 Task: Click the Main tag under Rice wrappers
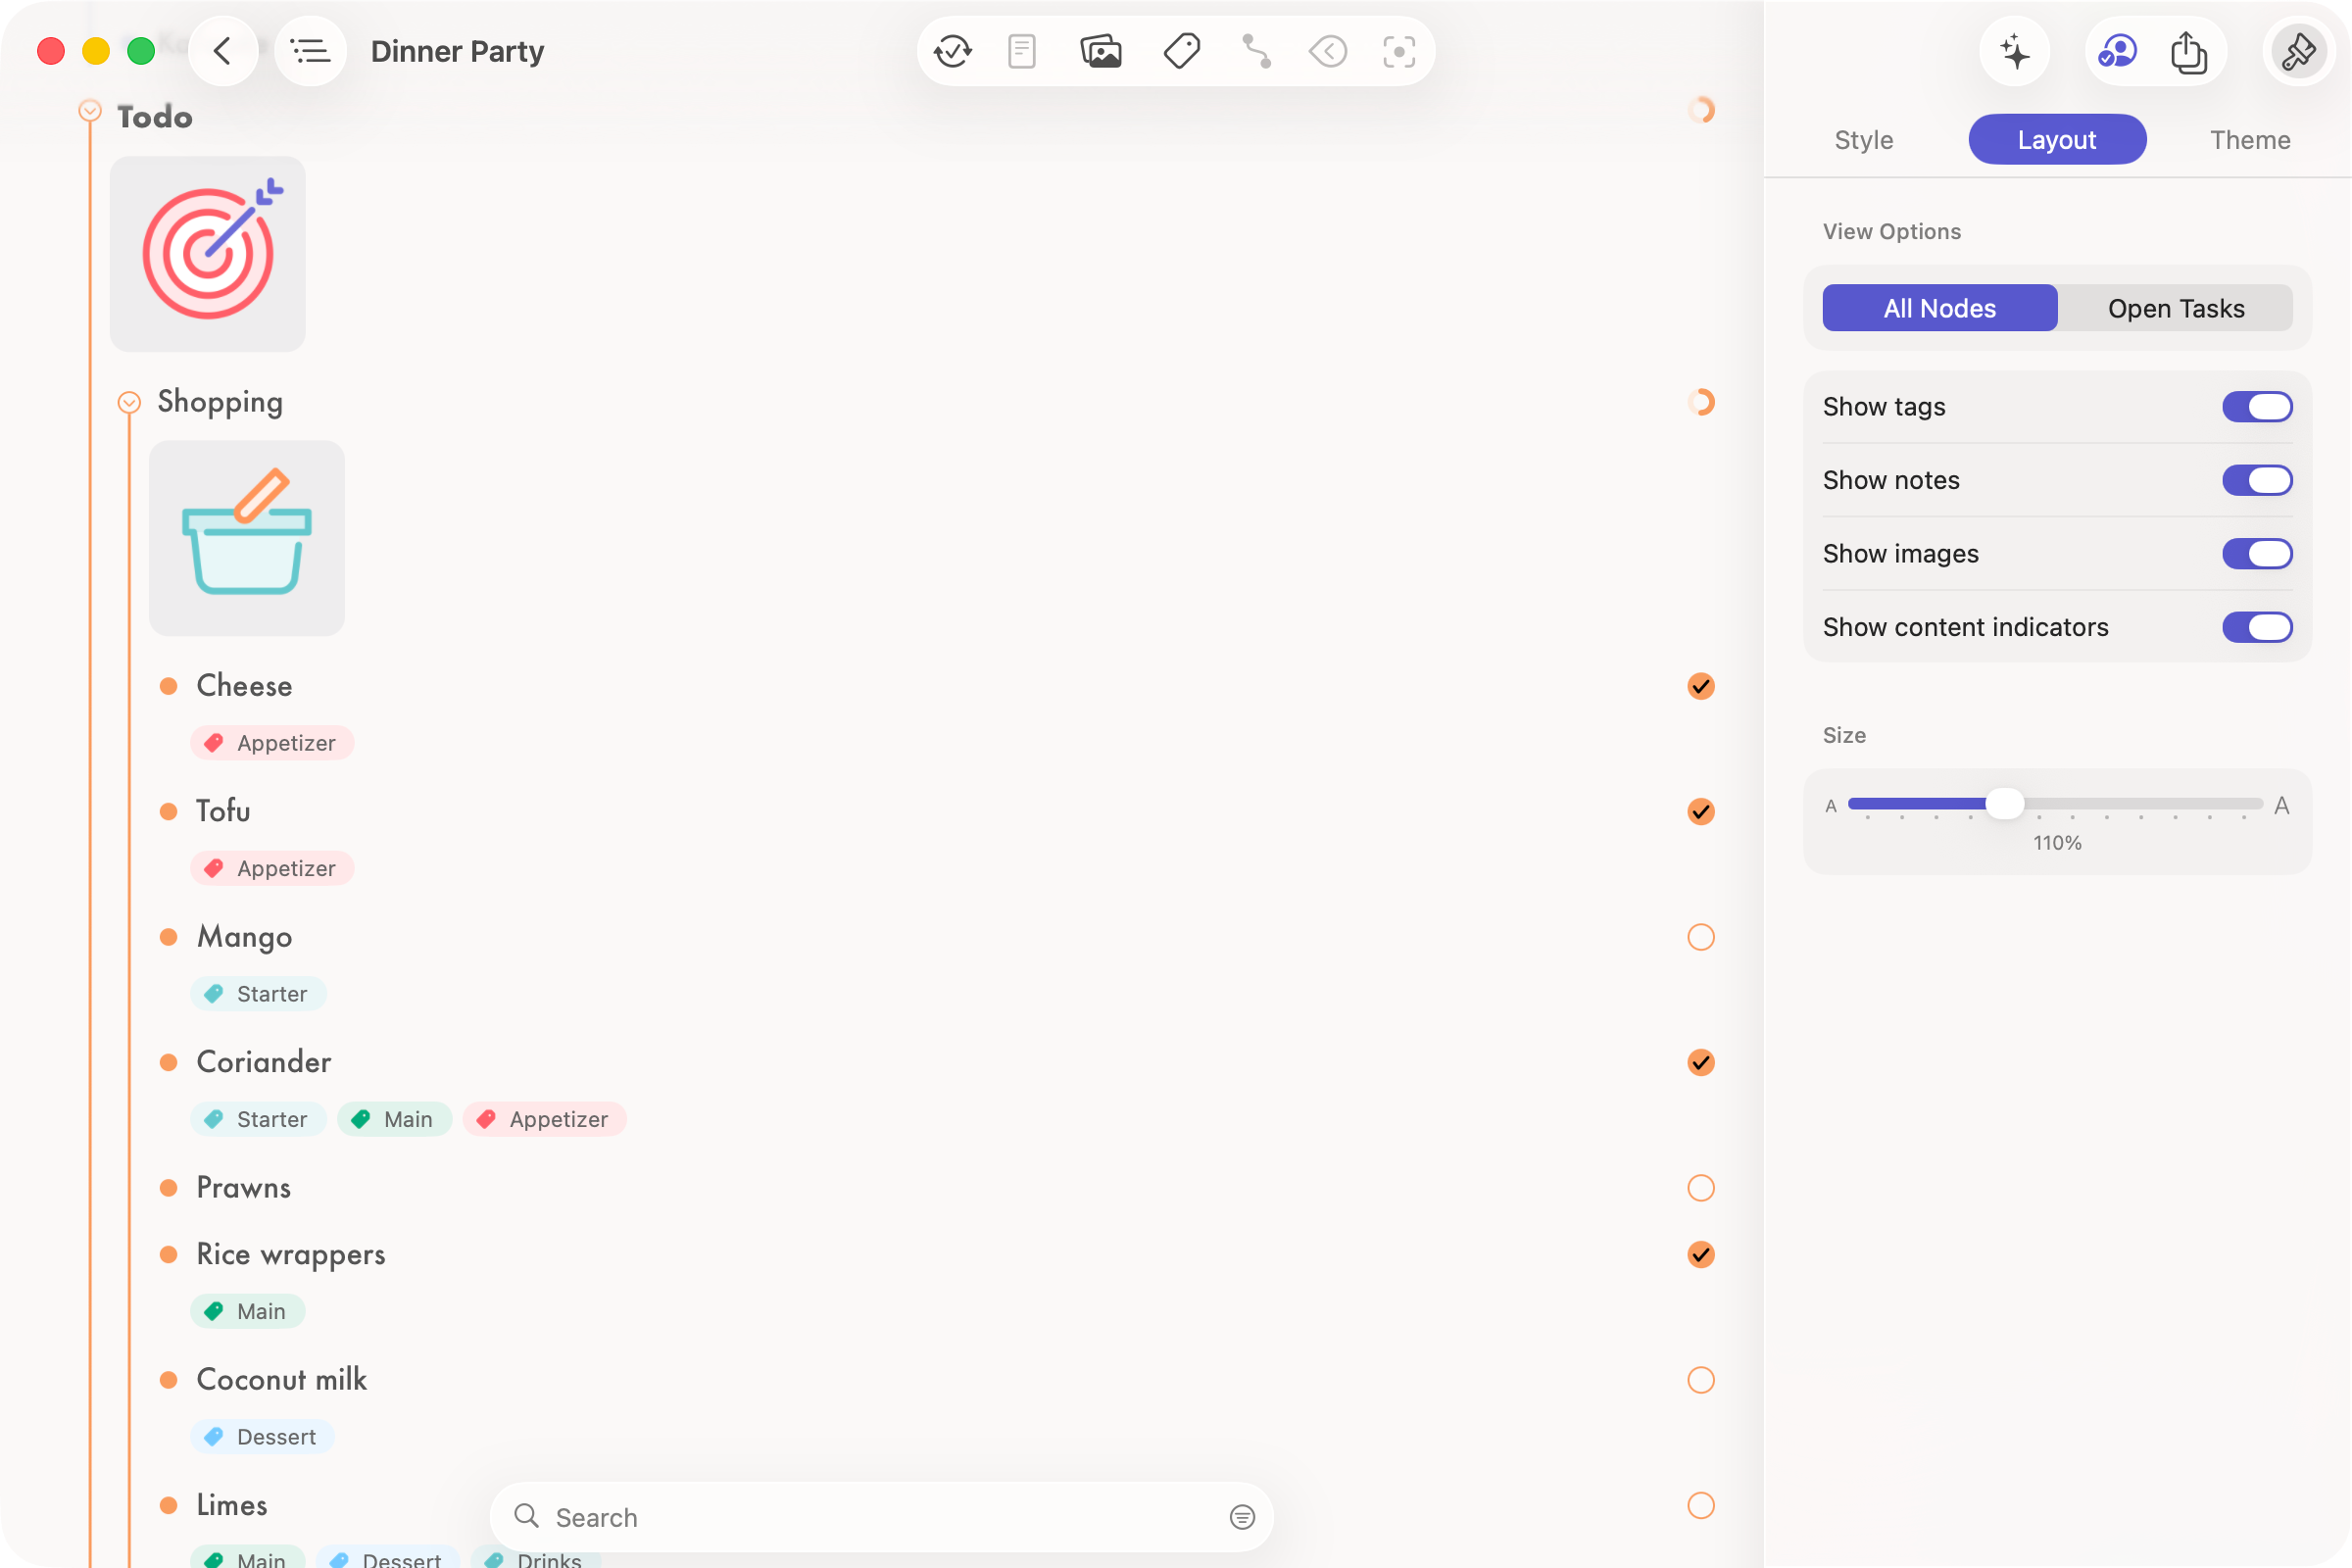(247, 1311)
